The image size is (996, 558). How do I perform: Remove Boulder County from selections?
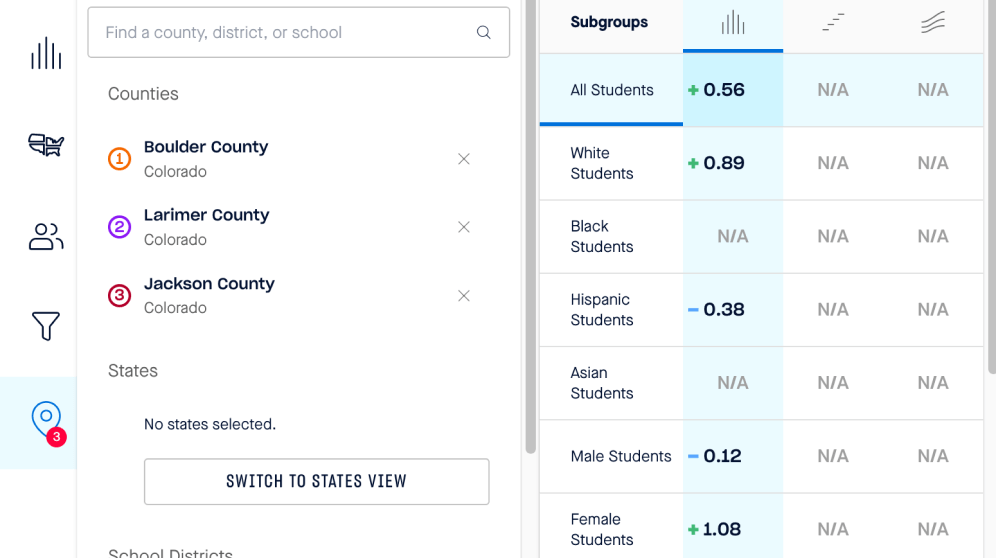click(464, 159)
